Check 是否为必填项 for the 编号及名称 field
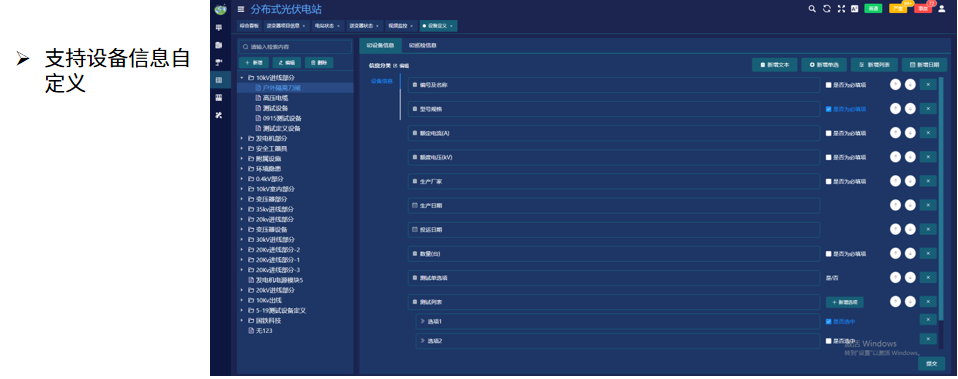The image size is (958, 379). pyautogui.click(x=828, y=85)
